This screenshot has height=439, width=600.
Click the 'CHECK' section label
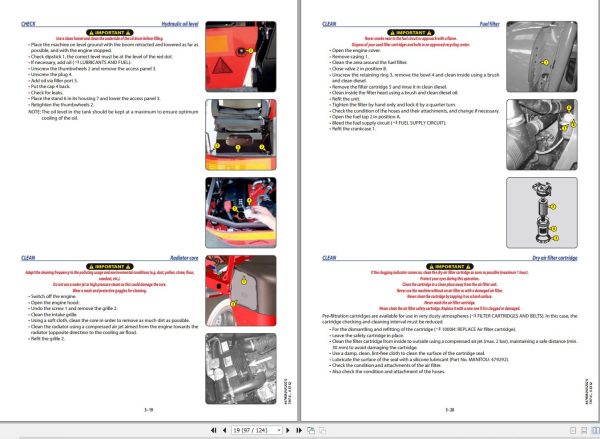click(x=28, y=24)
